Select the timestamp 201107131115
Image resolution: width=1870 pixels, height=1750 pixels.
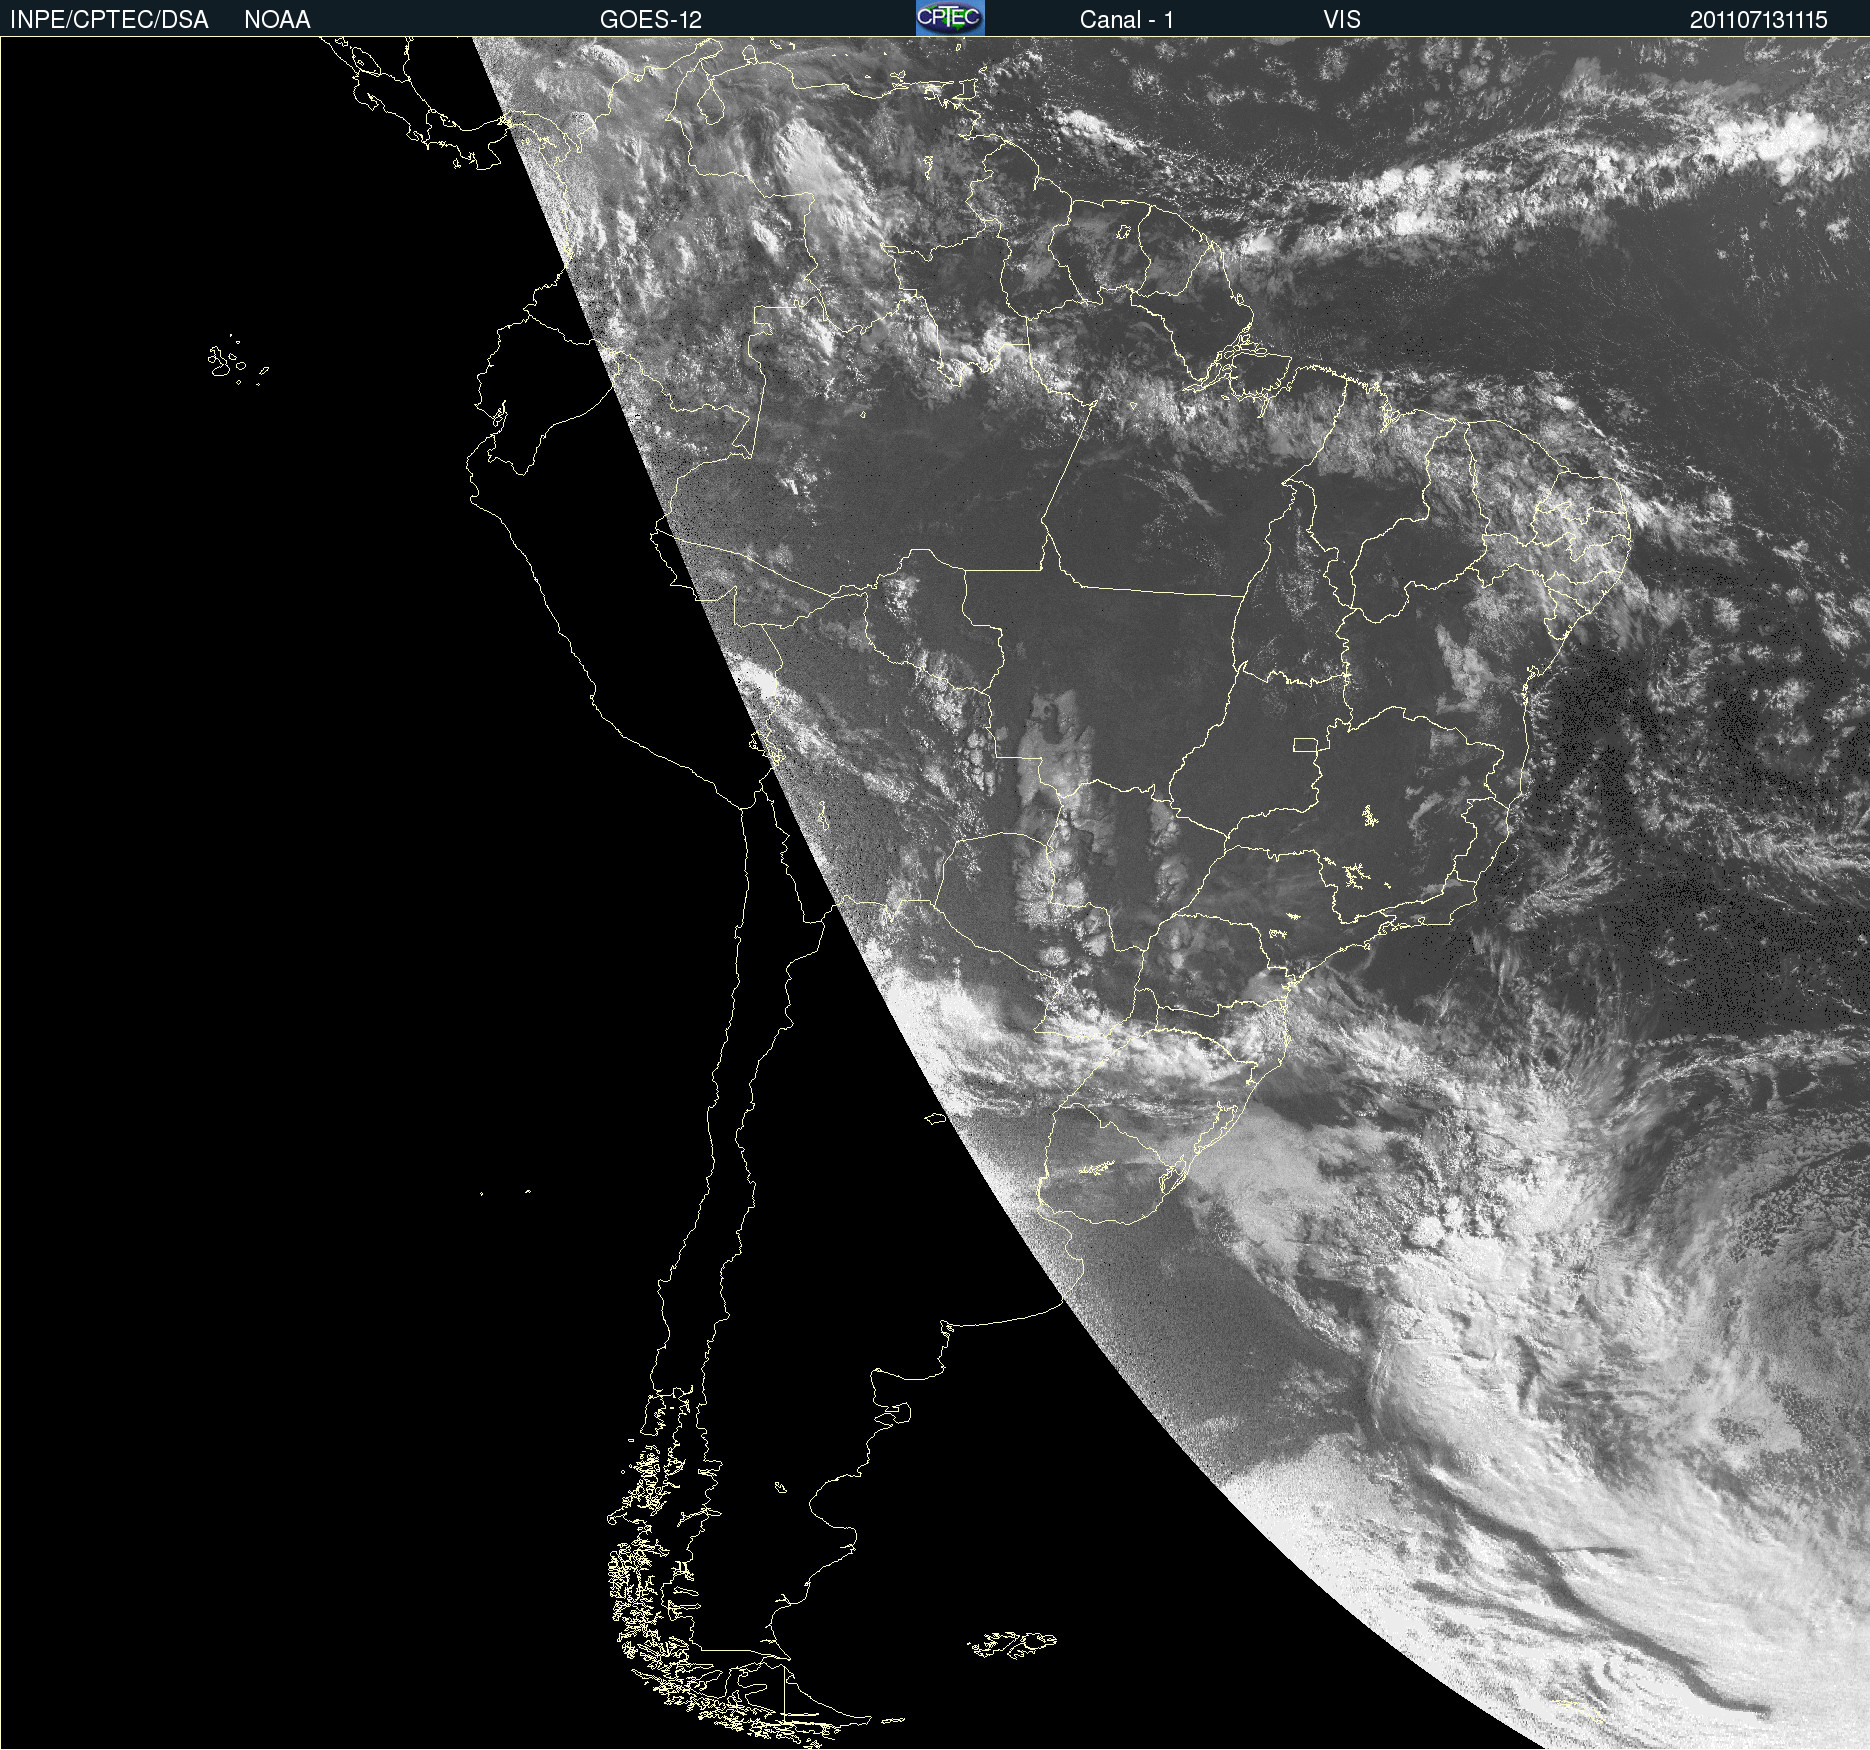coord(1759,20)
